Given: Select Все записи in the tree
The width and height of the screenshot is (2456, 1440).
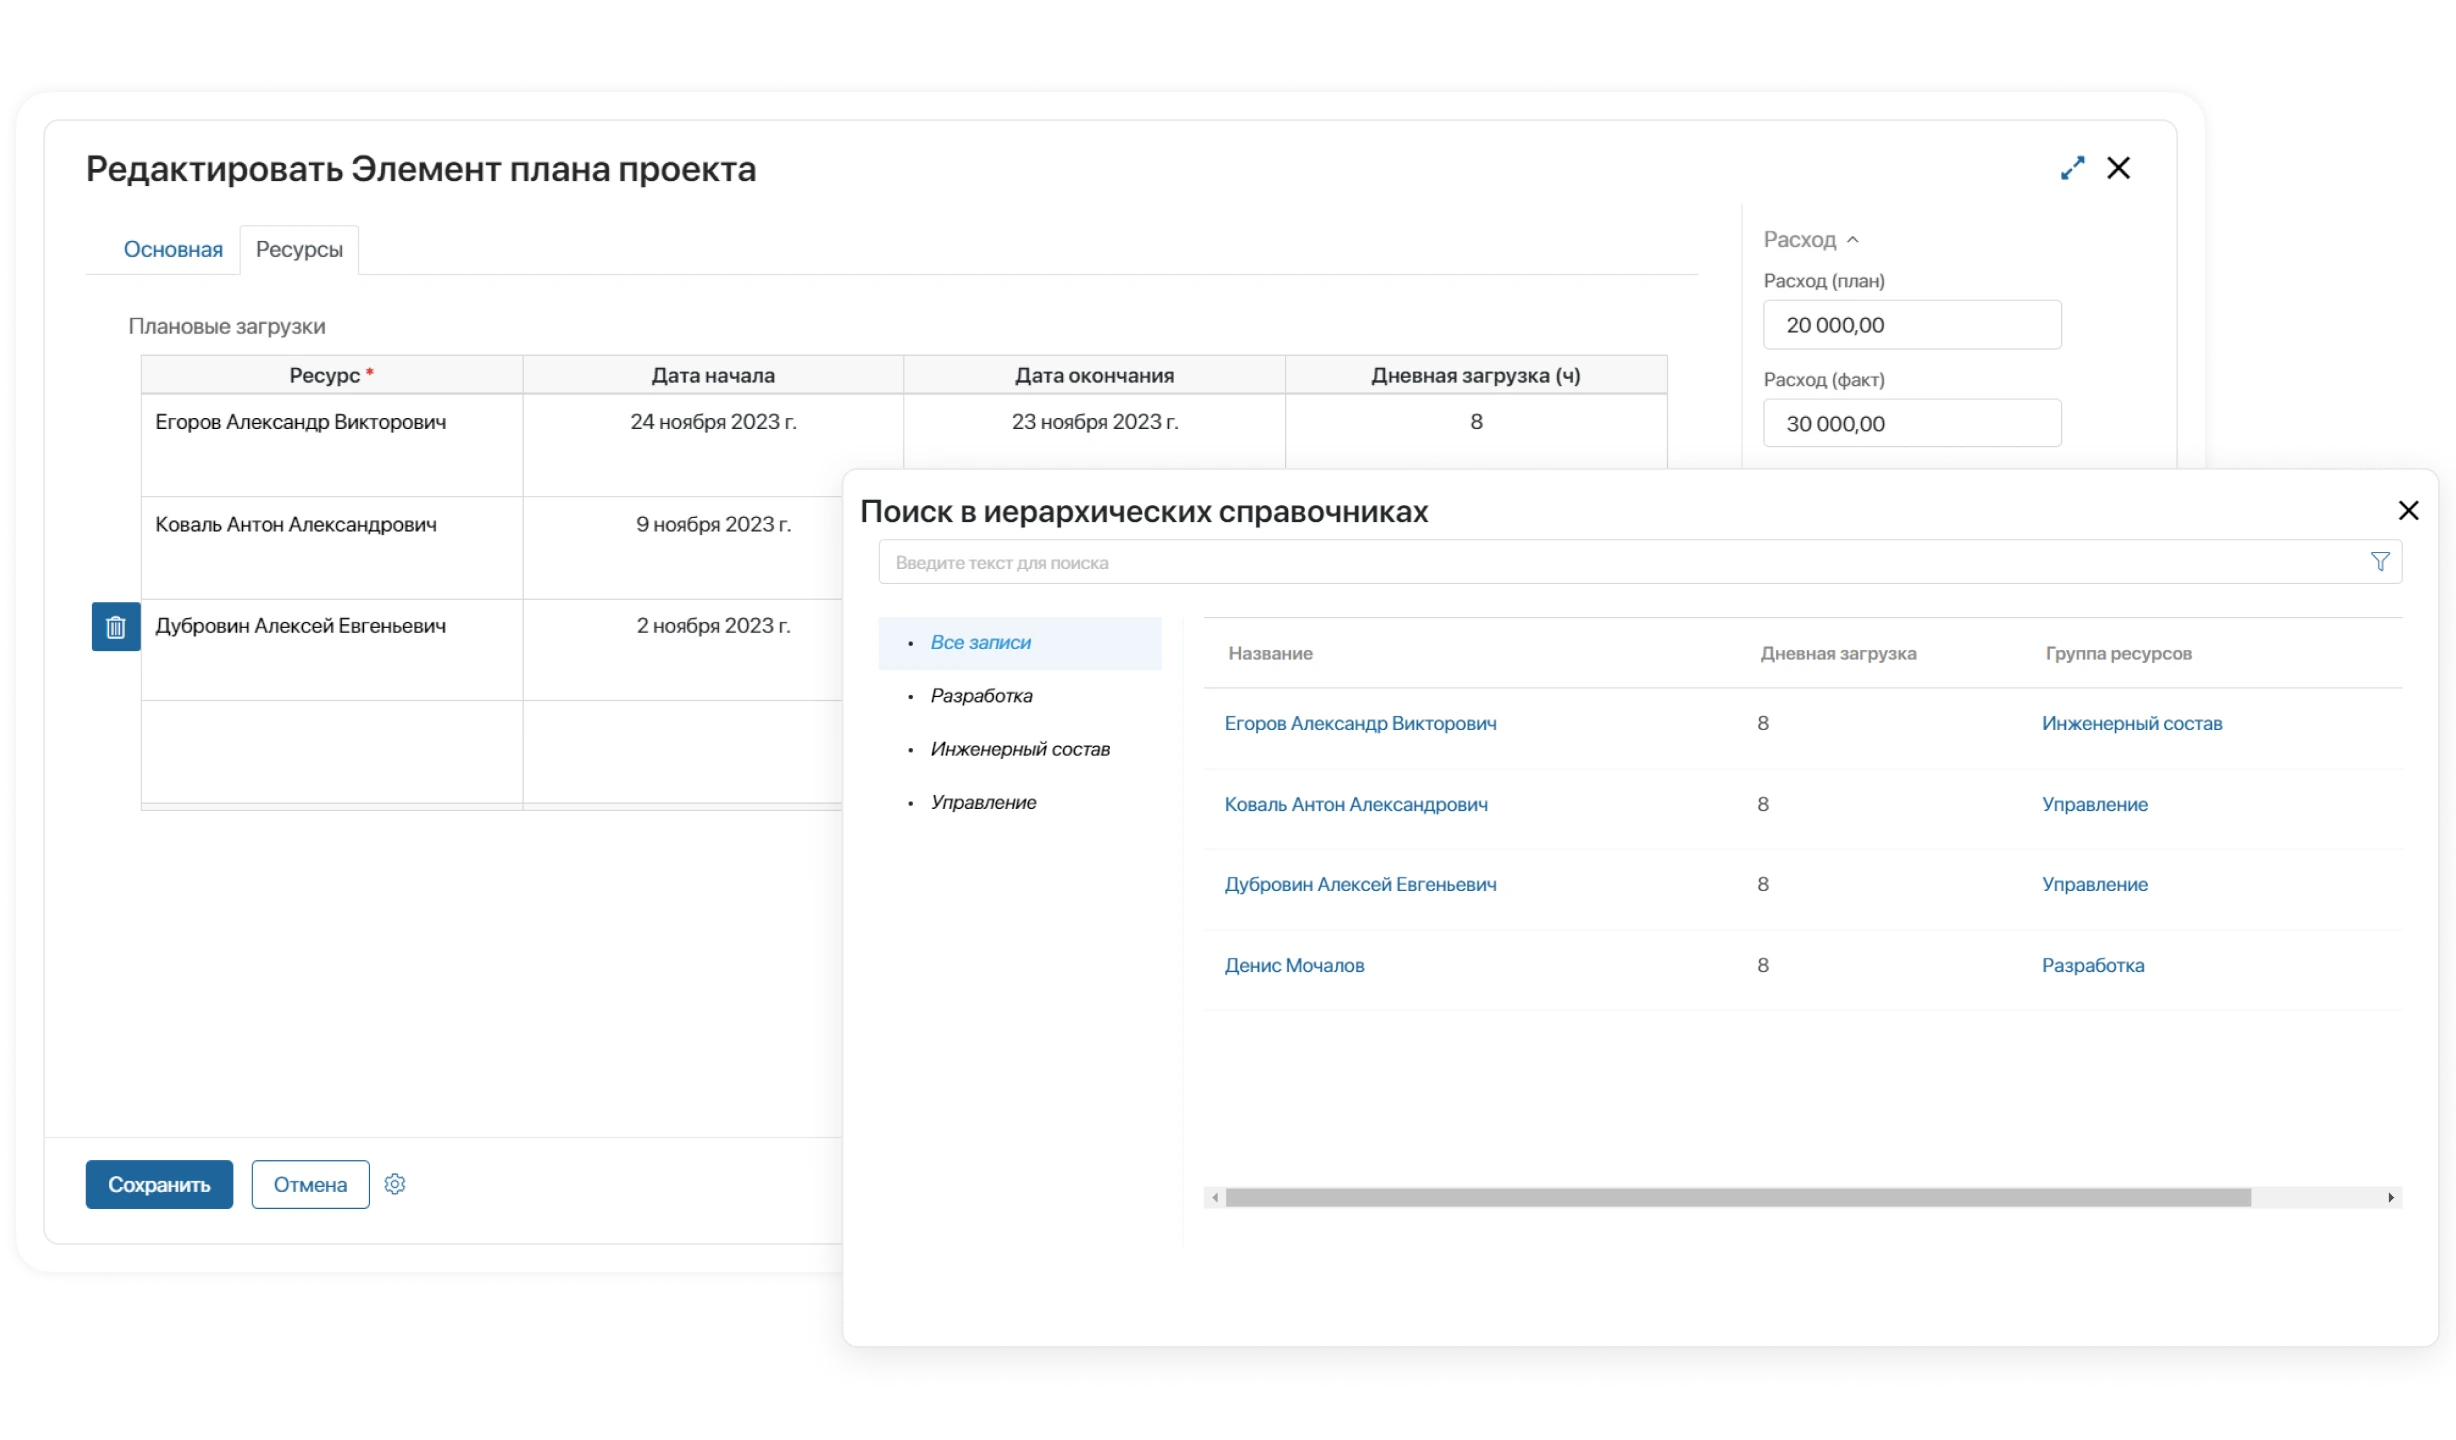Looking at the screenshot, I should click(980, 643).
